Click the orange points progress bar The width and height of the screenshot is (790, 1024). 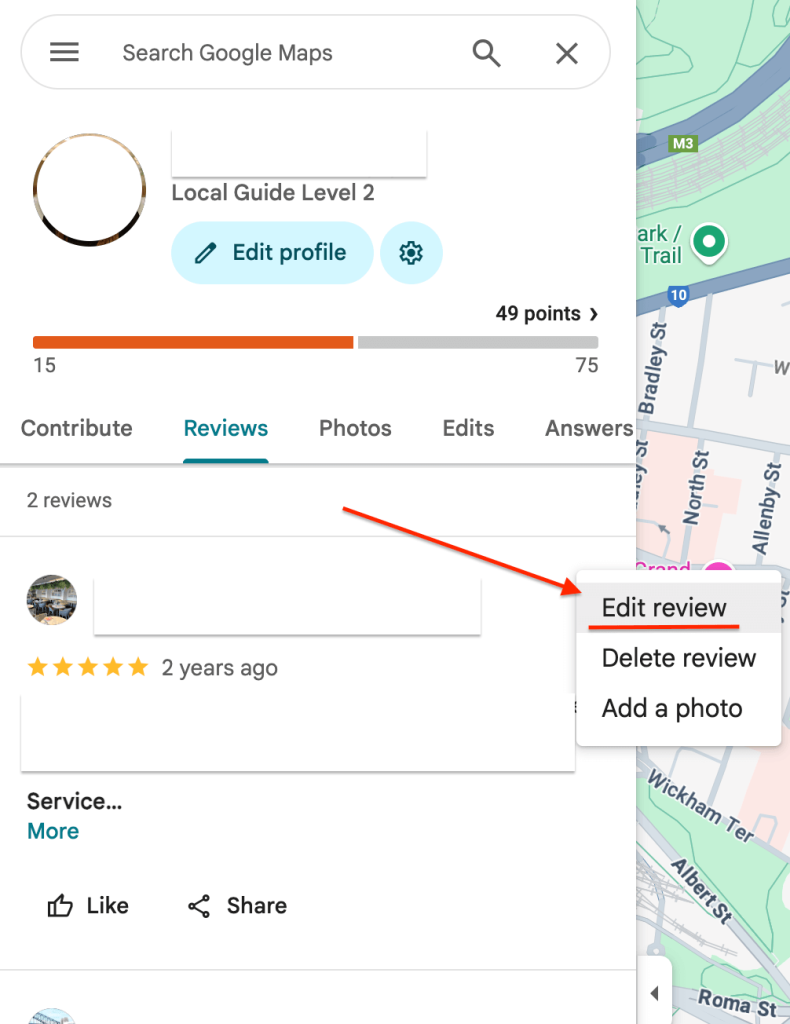click(193, 342)
